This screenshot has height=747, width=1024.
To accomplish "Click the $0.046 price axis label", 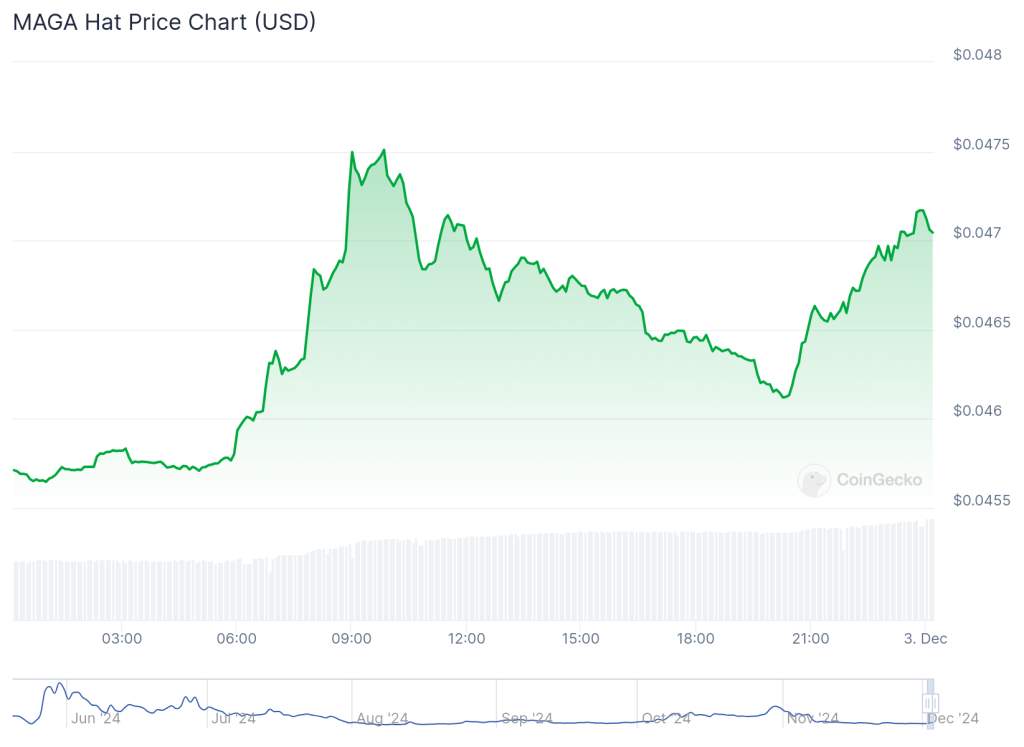I will pos(977,410).
